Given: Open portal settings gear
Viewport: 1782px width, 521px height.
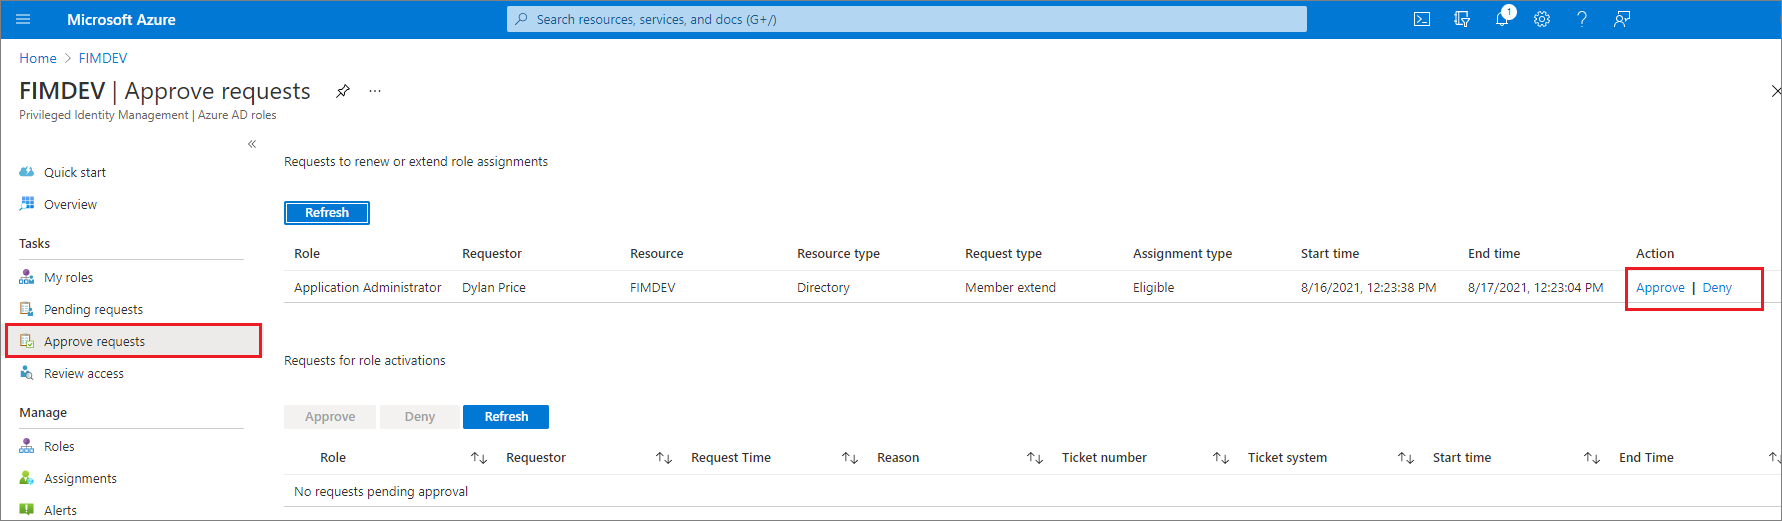Looking at the screenshot, I should tap(1542, 19).
